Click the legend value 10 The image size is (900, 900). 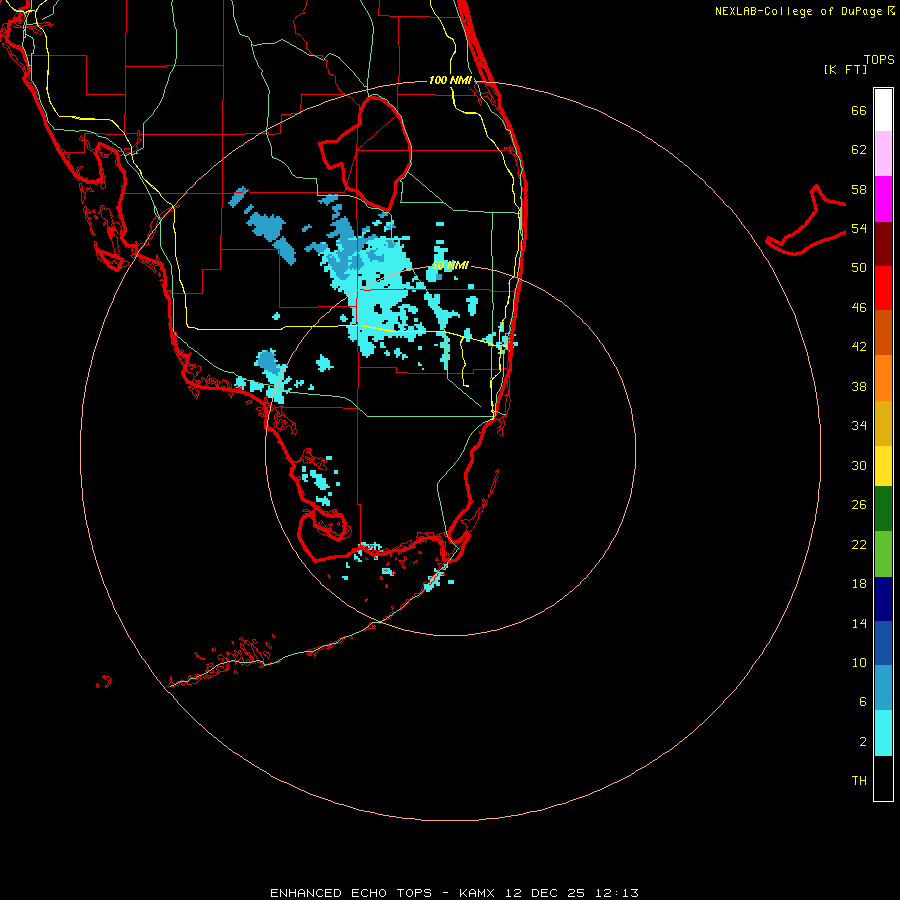click(859, 662)
